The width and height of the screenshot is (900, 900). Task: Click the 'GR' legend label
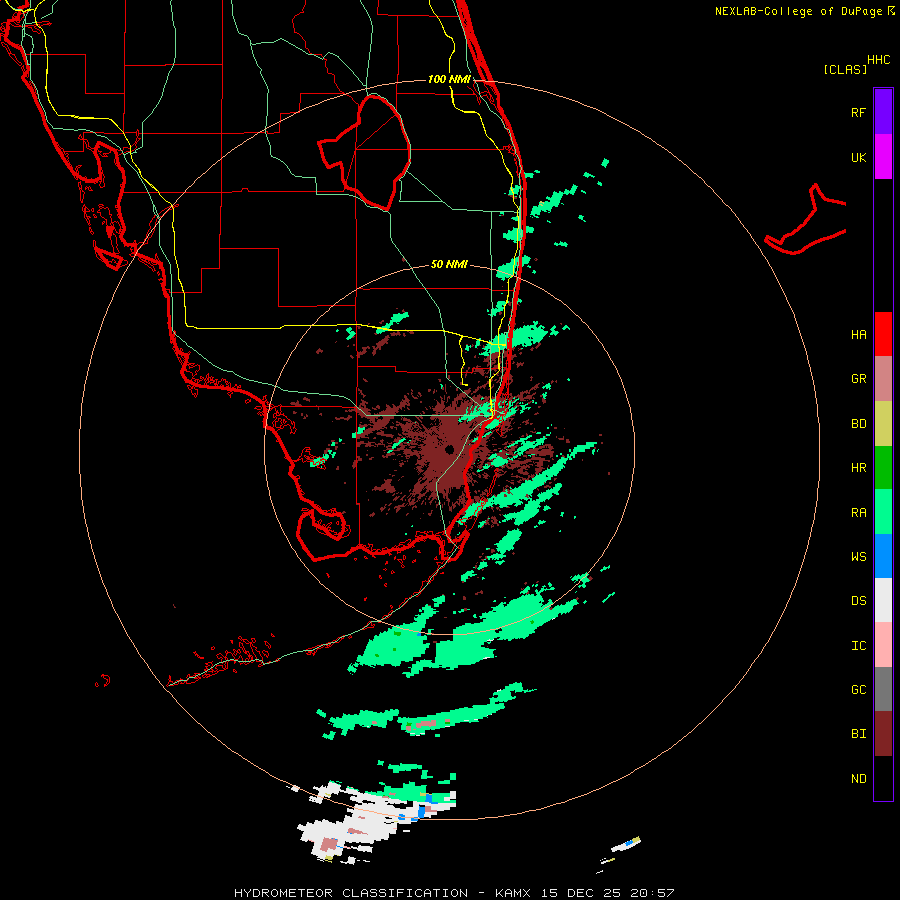tap(858, 379)
